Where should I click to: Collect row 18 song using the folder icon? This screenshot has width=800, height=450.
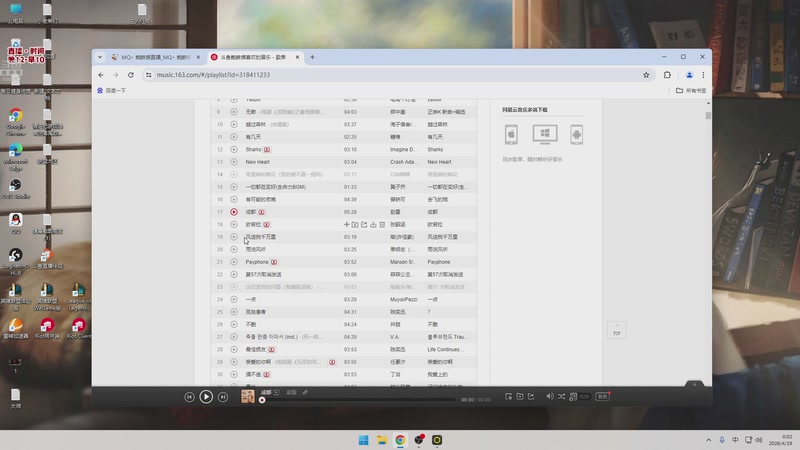(x=355, y=224)
